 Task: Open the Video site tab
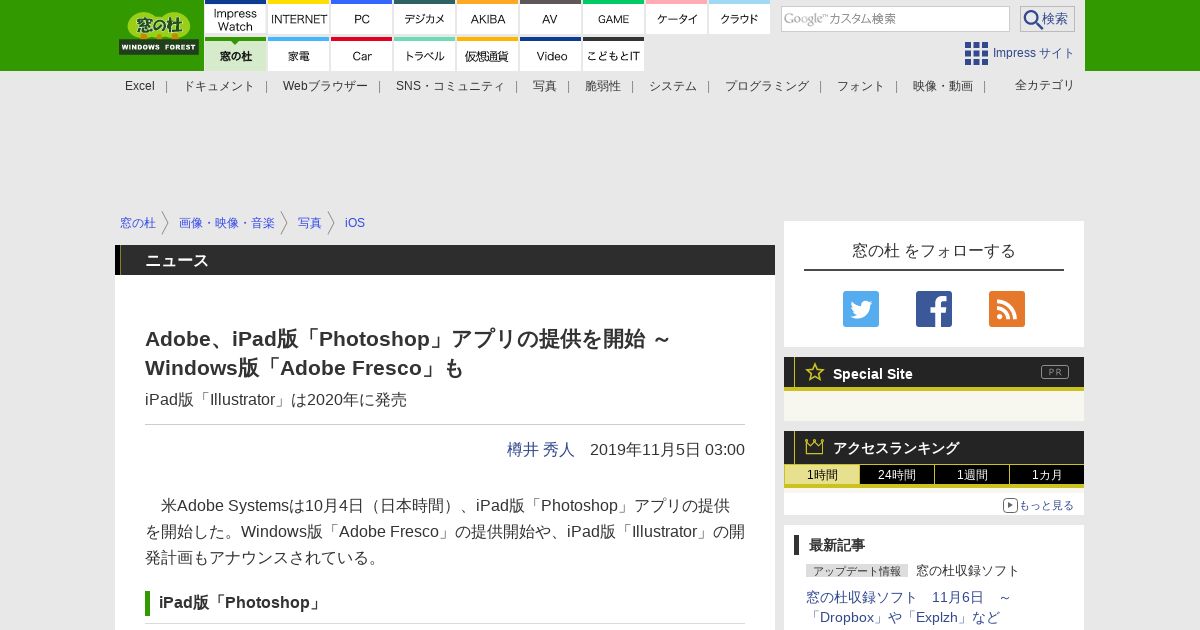click(550, 55)
